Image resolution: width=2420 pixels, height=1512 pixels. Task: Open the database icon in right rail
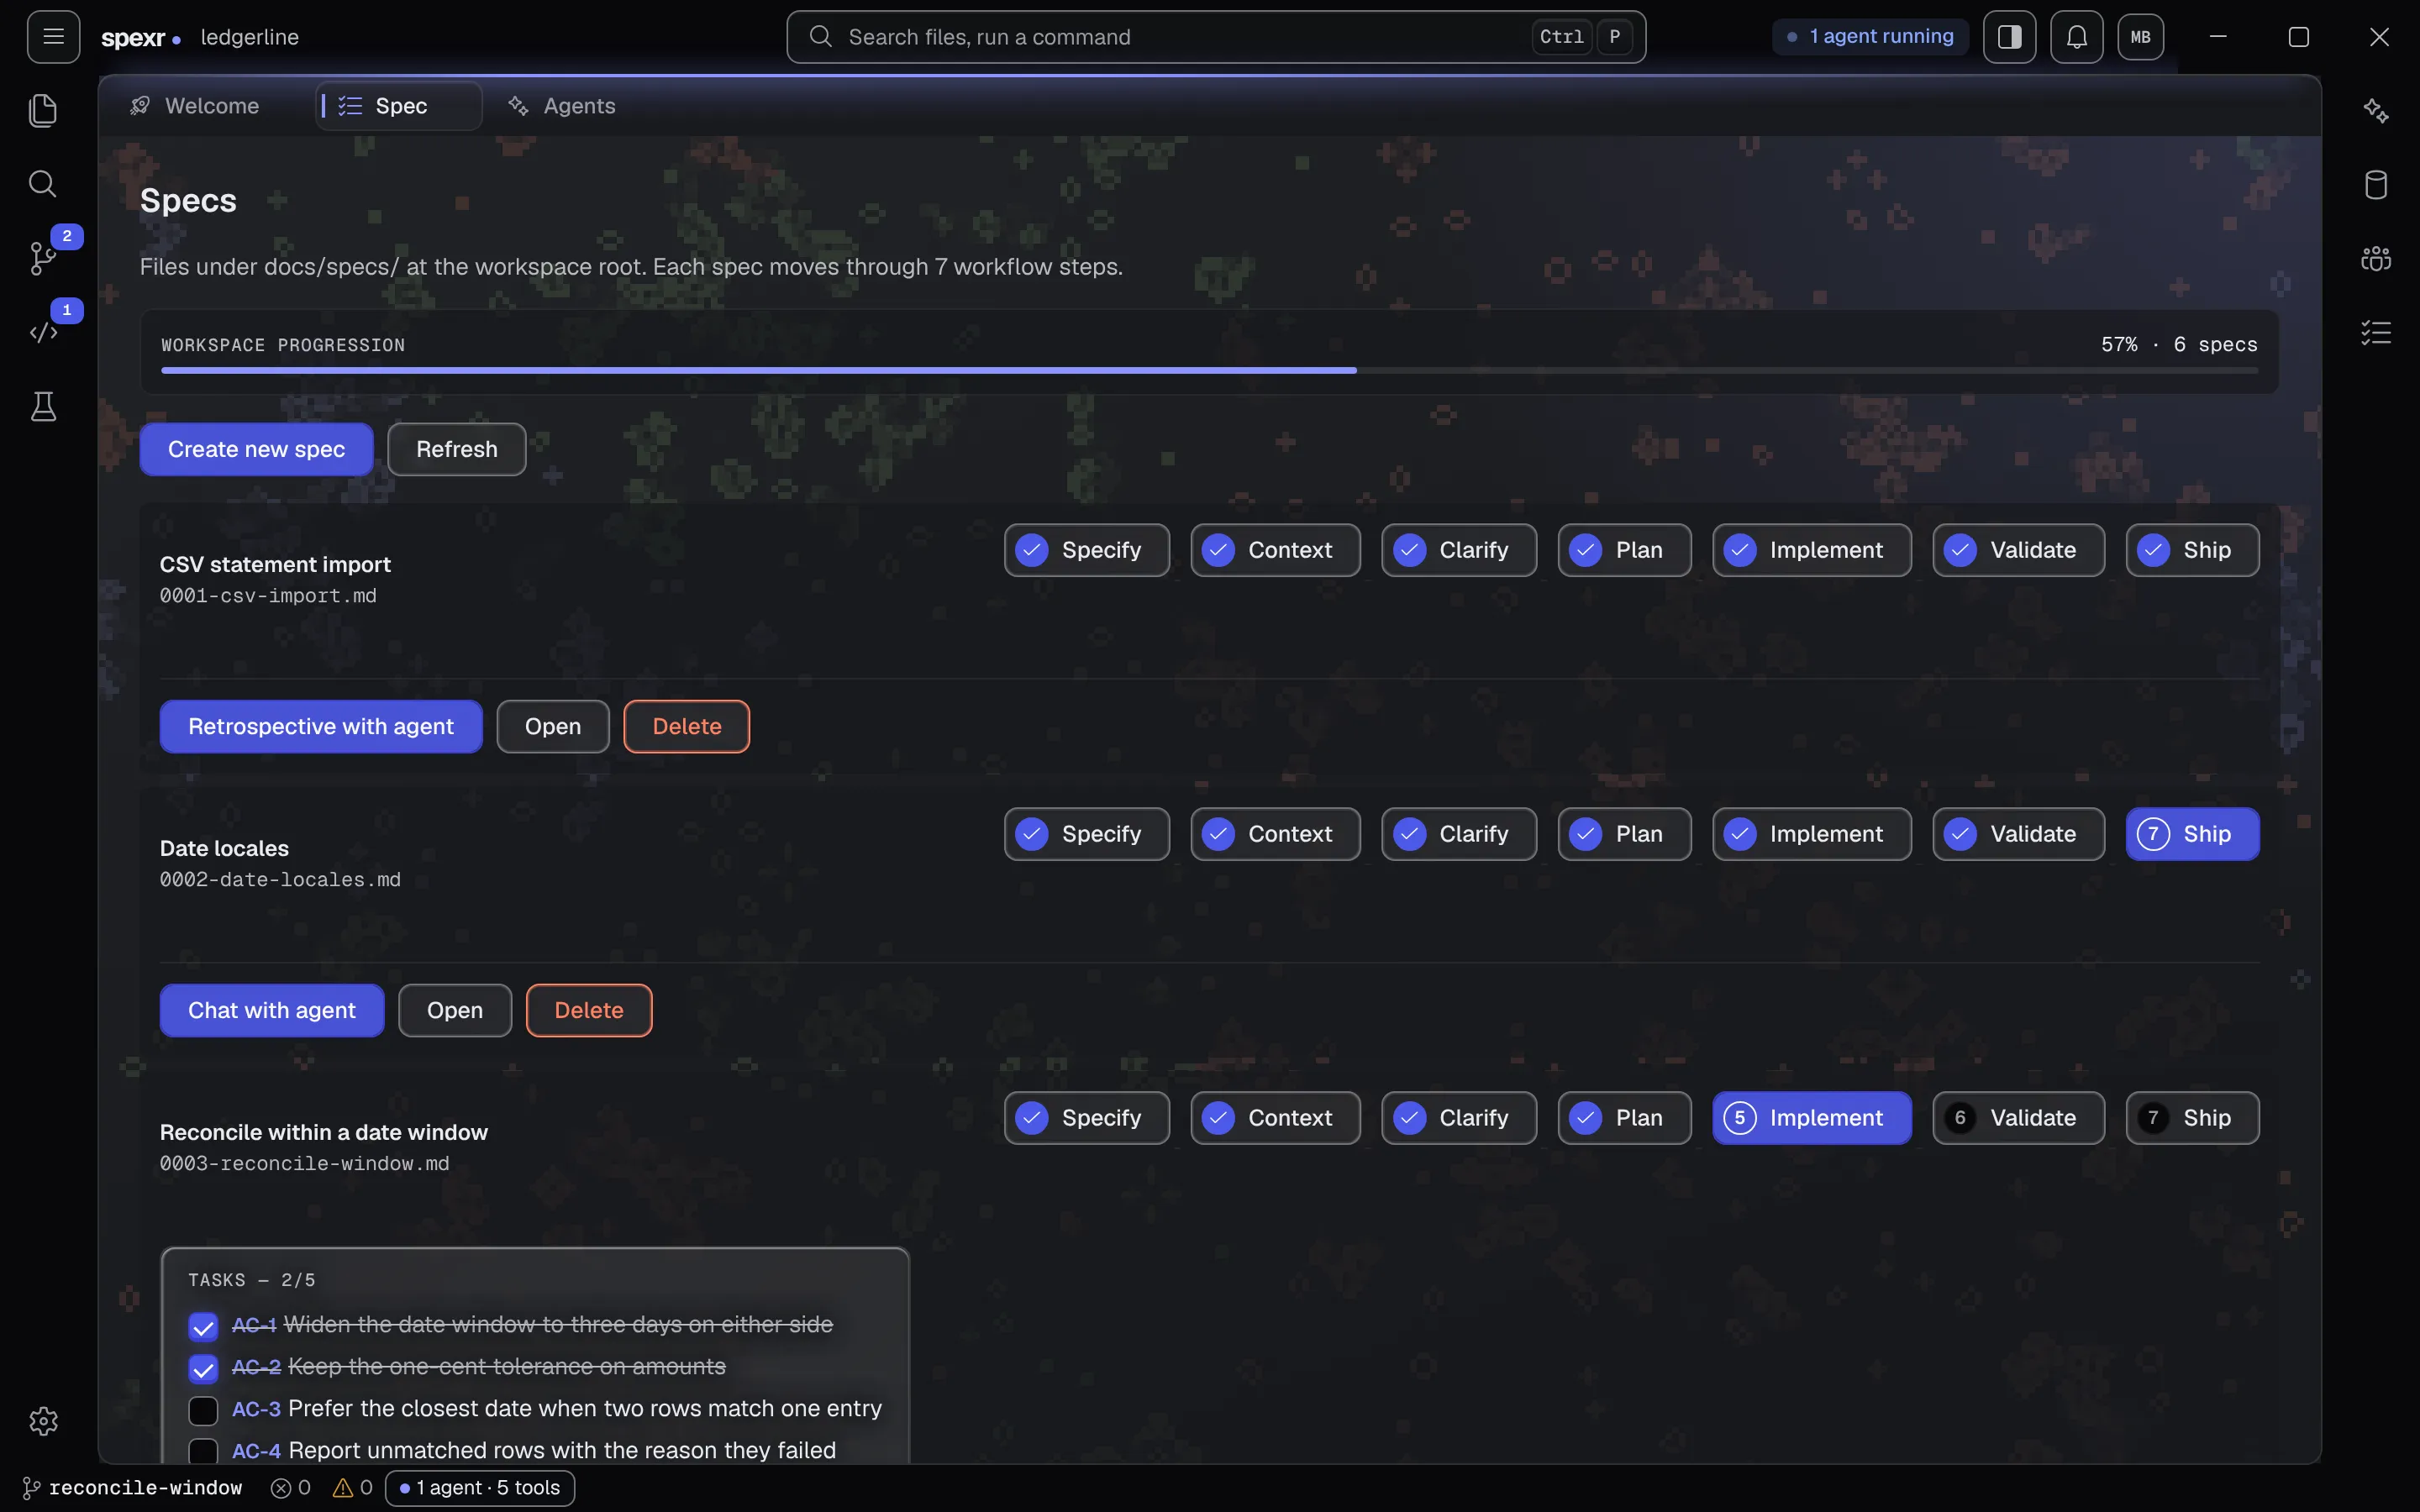point(2376,184)
